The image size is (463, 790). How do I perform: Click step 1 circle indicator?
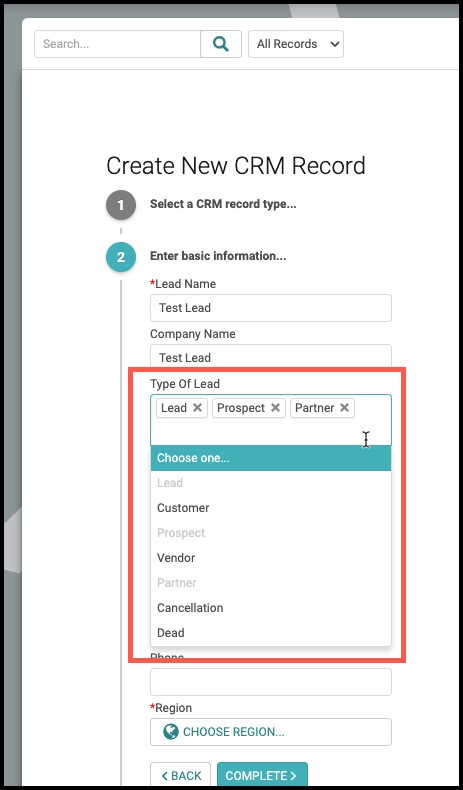click(121, 205)
